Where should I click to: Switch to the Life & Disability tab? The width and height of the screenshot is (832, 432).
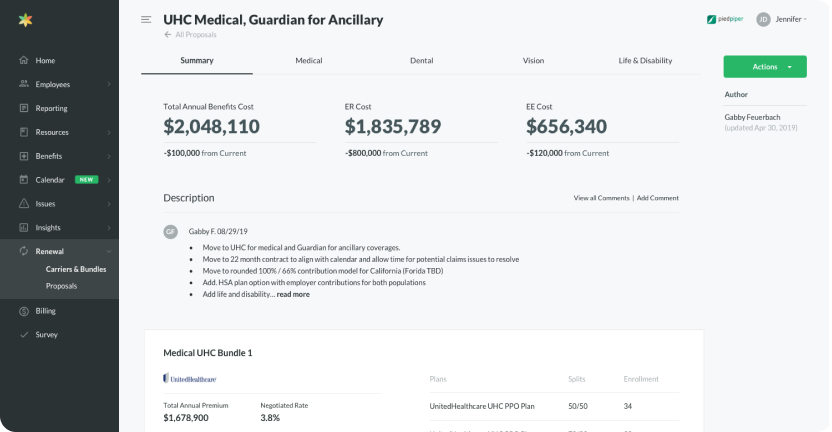tap(645, 61)
